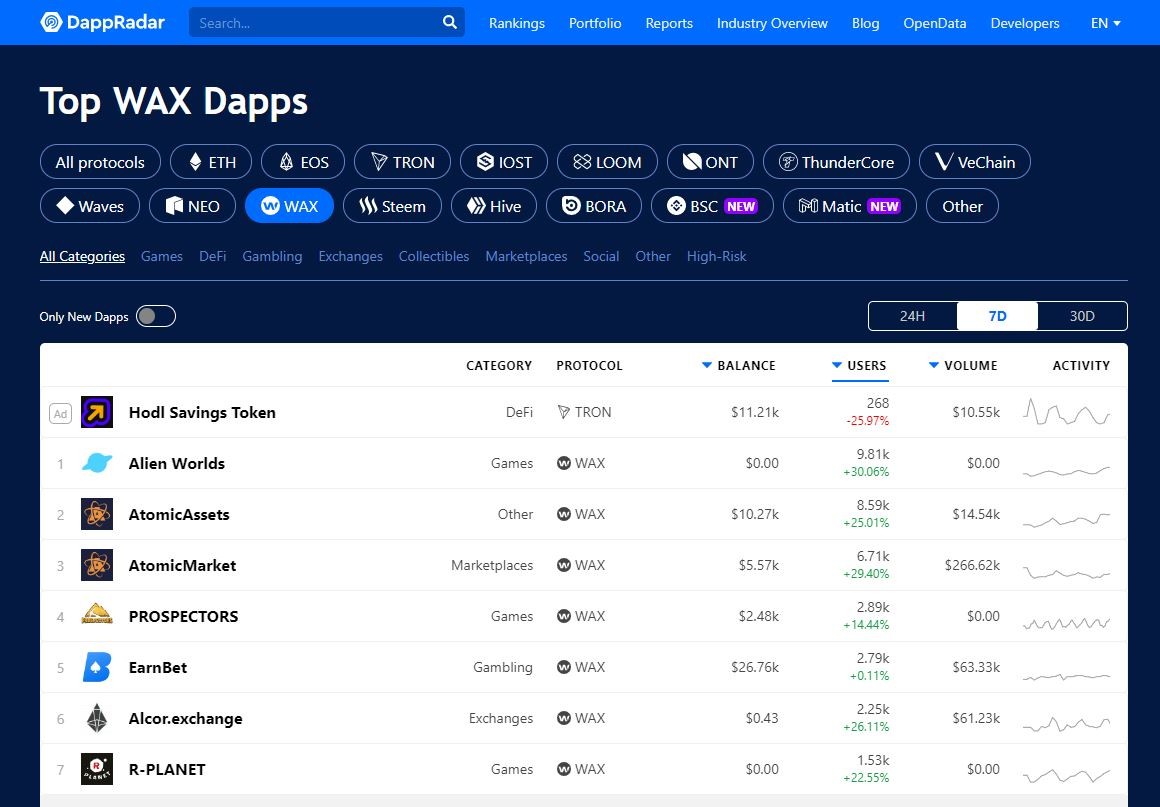
Task: Select the Games category tab
Action: (x=161, y=256)
